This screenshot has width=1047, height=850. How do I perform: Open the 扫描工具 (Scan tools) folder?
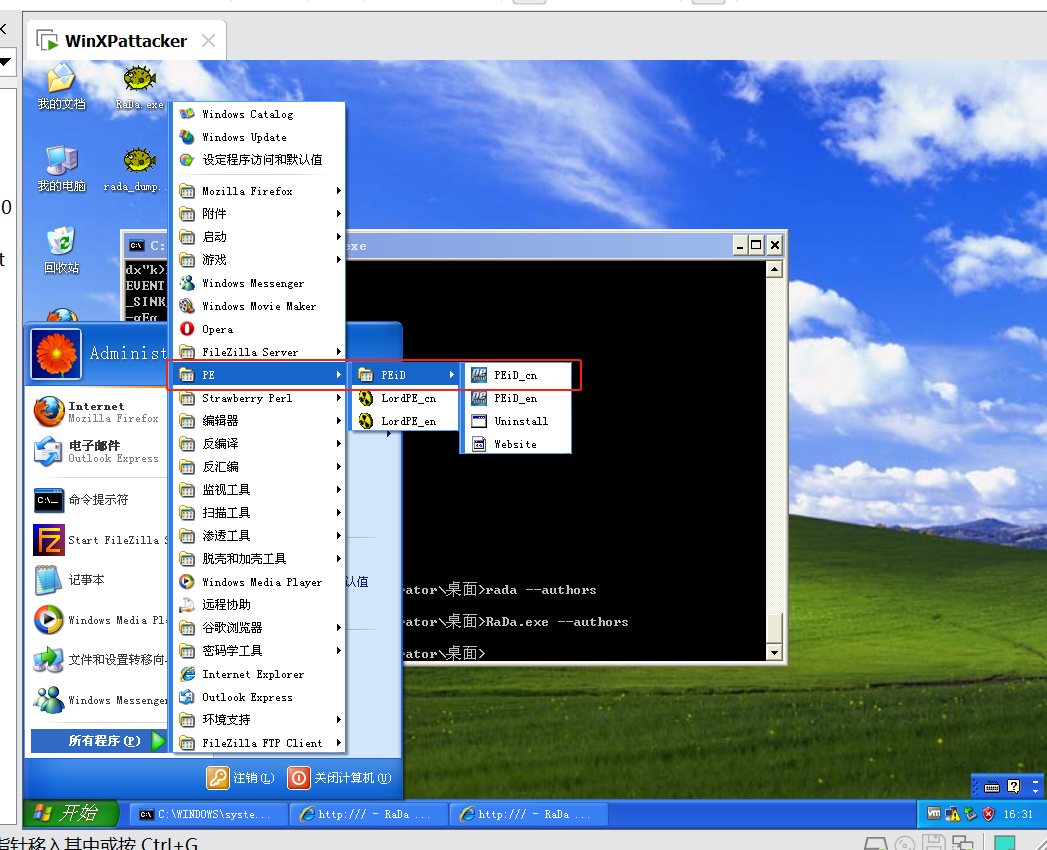[259, 513]
